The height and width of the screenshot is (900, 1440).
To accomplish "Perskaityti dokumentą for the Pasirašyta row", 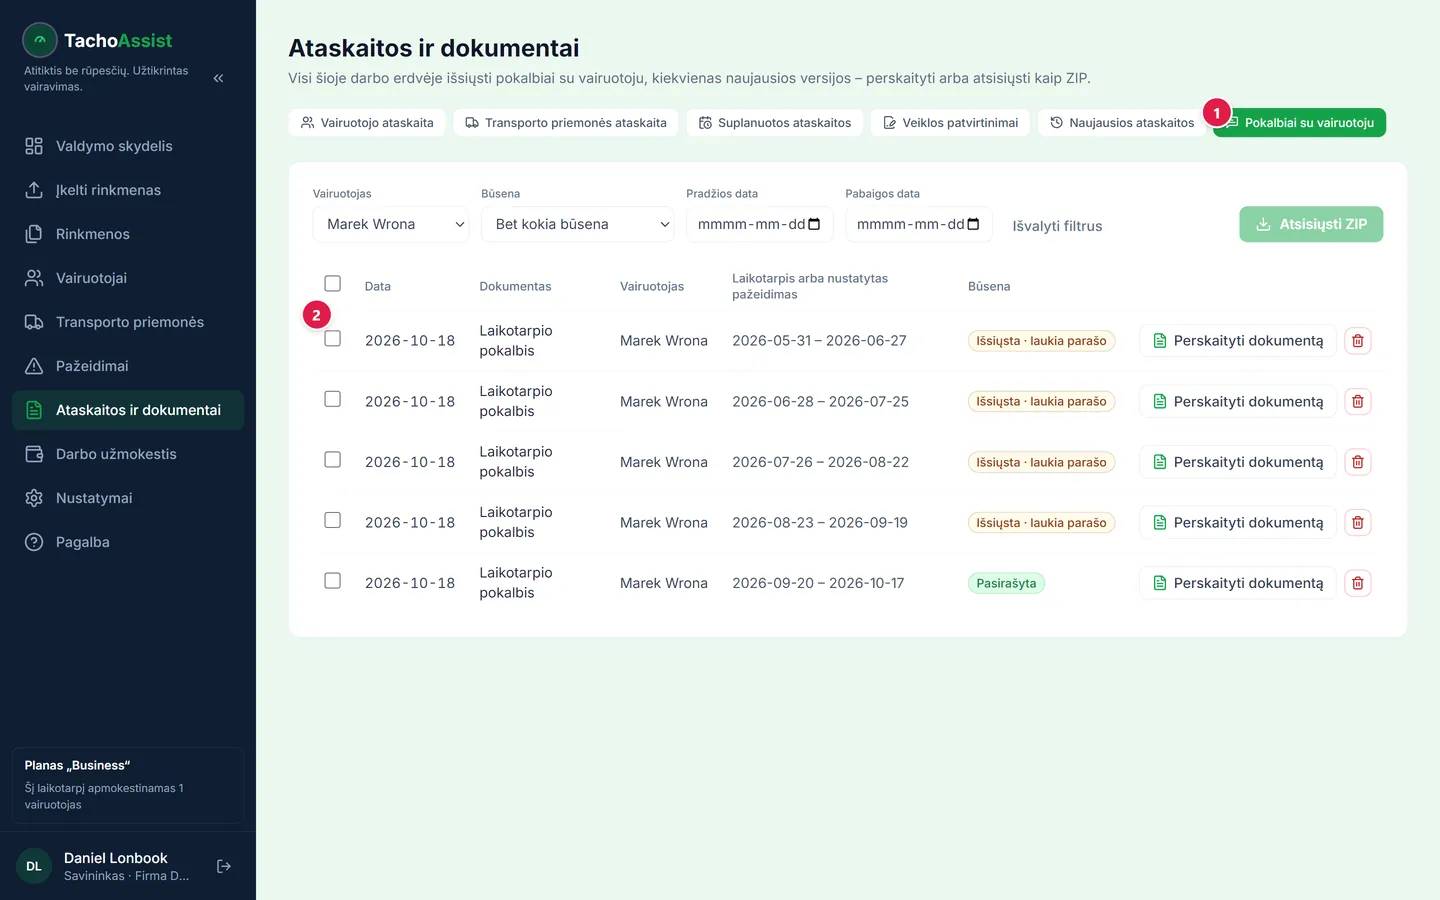I will click(x=1238, y=583).
